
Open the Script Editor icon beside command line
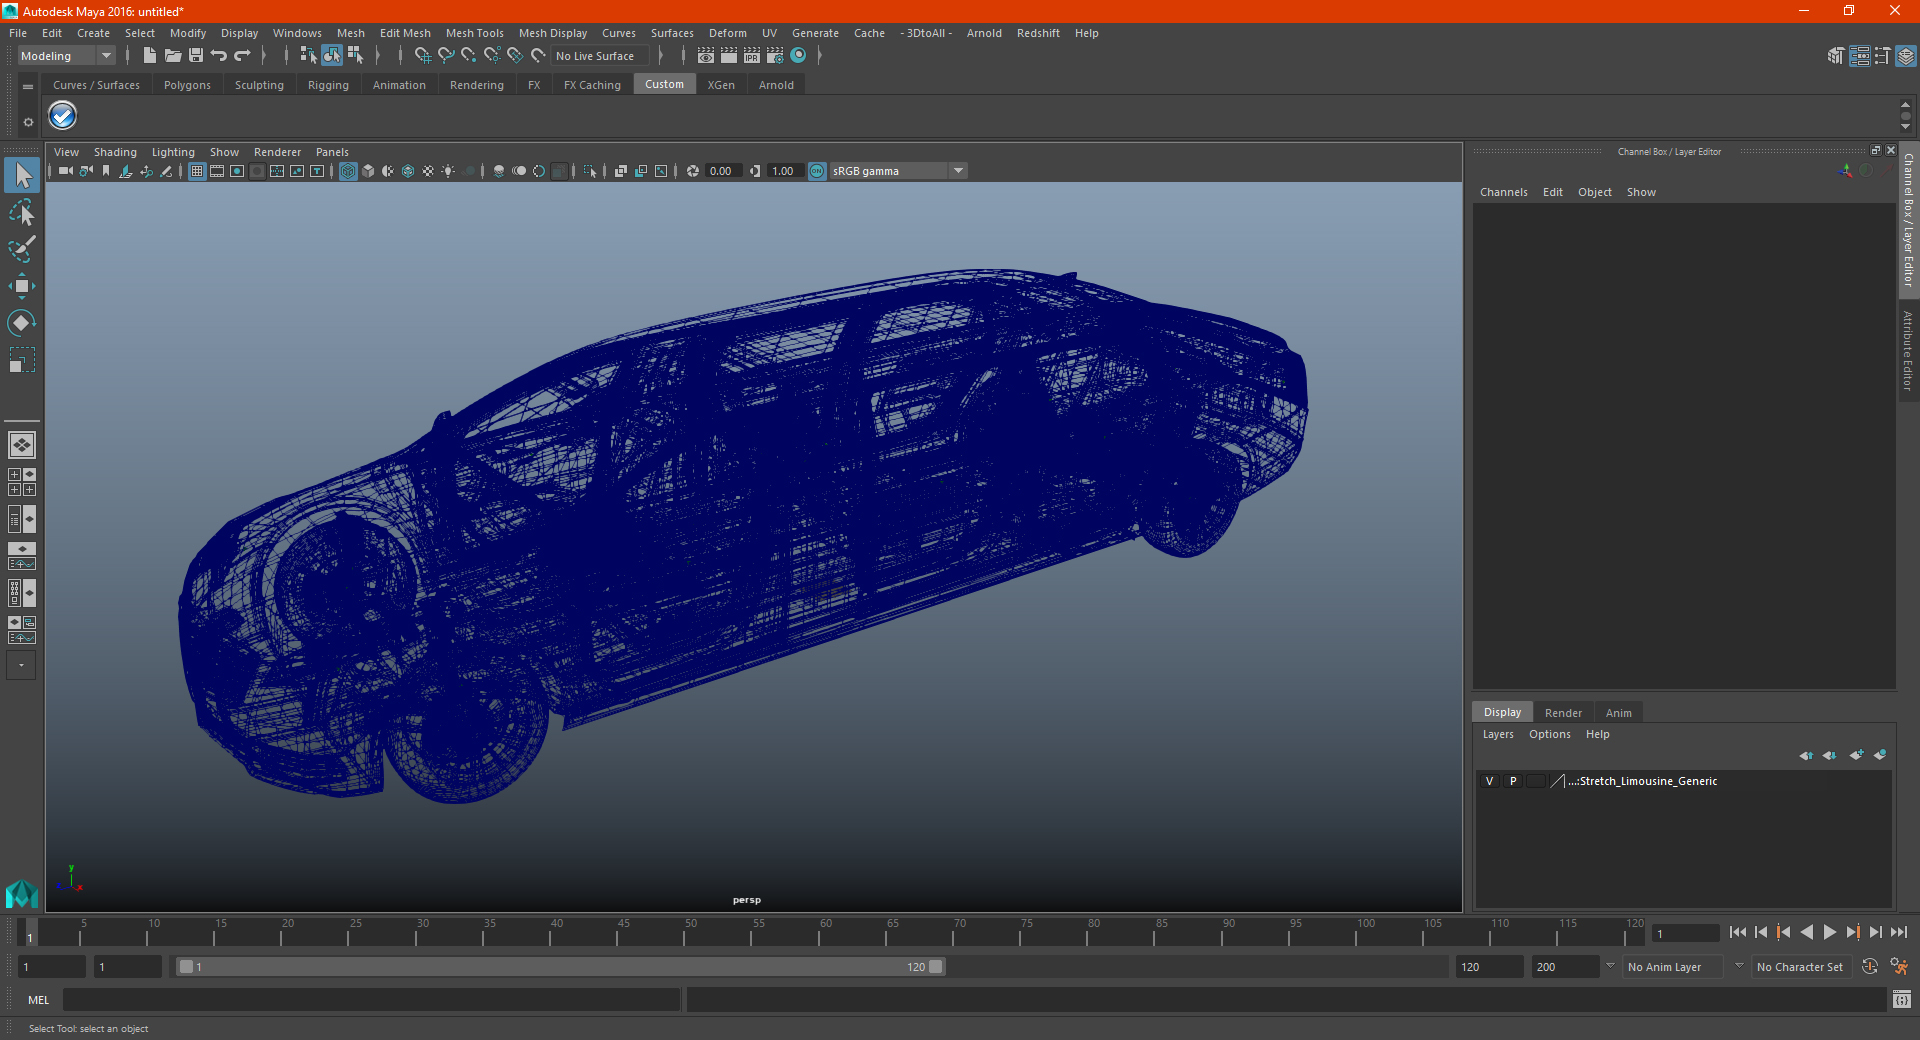[x=1902, y=999]
